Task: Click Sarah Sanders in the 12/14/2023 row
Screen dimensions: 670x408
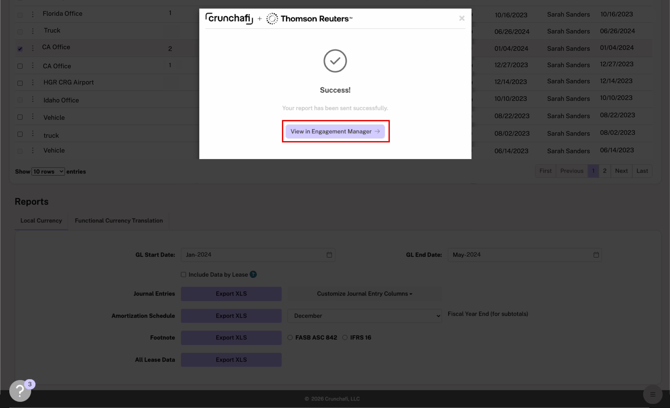Action: (568, 81)
